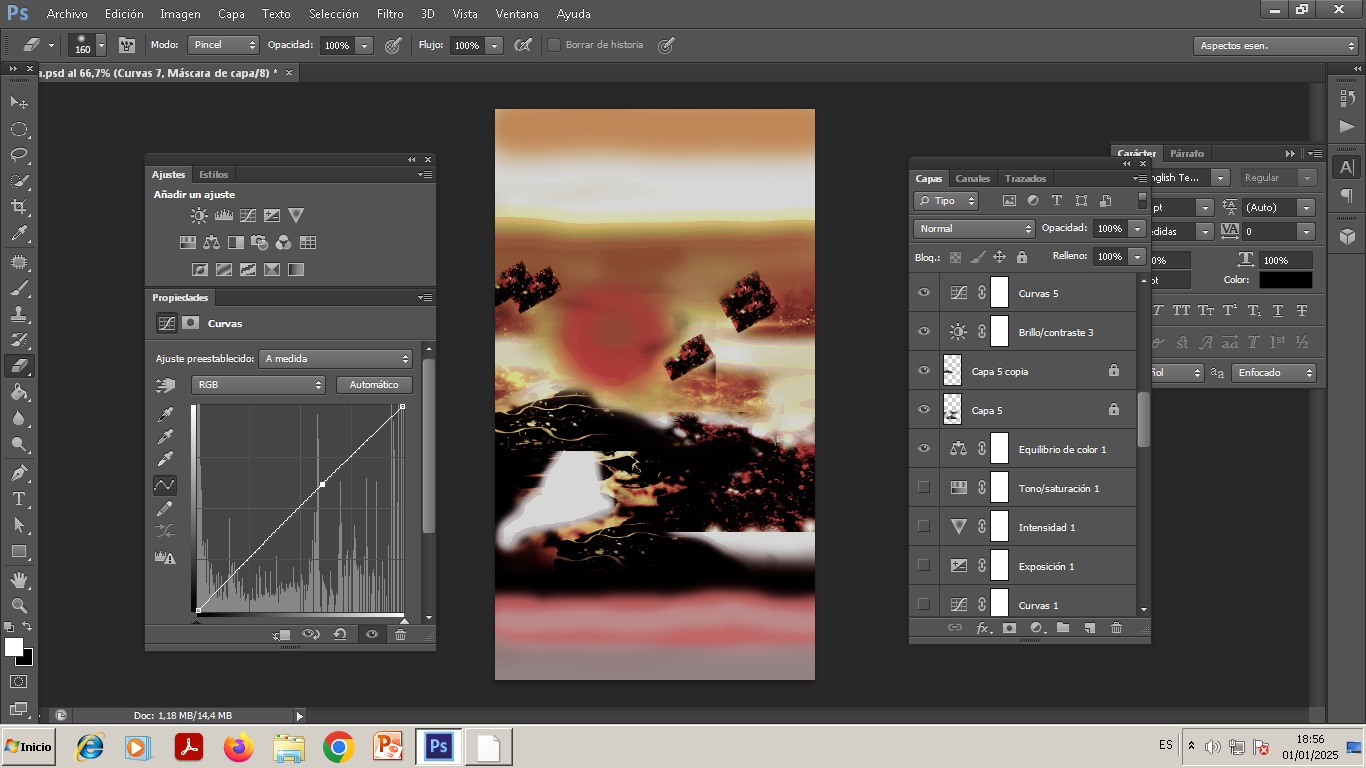Viewport: 1366px width, 768px height.
Task: Click the Capas panel vertical scrollbar
Action: (1144, 420)
